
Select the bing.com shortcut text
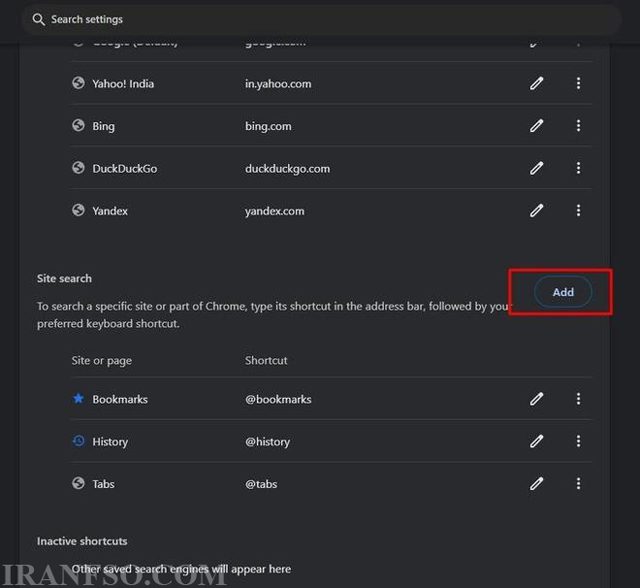point(268,126)
